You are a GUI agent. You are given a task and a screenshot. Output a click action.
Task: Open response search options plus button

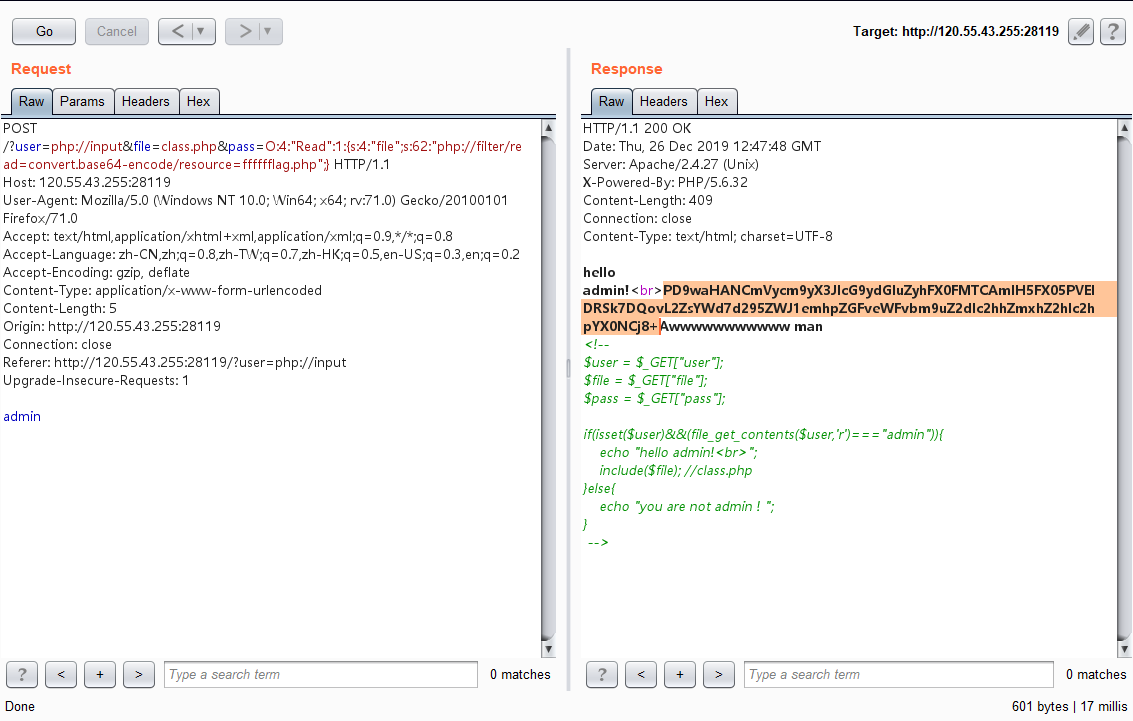coord(680,674)
